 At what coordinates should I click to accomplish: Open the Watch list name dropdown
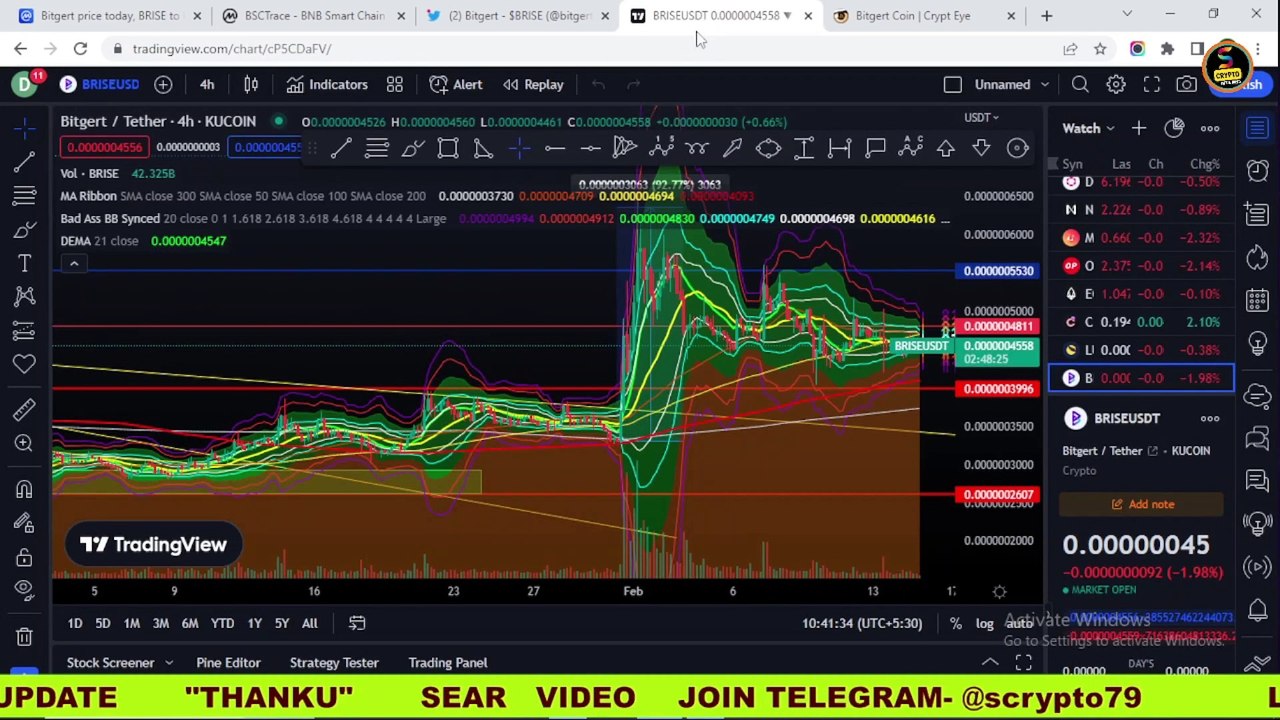tap(1089, 128)
